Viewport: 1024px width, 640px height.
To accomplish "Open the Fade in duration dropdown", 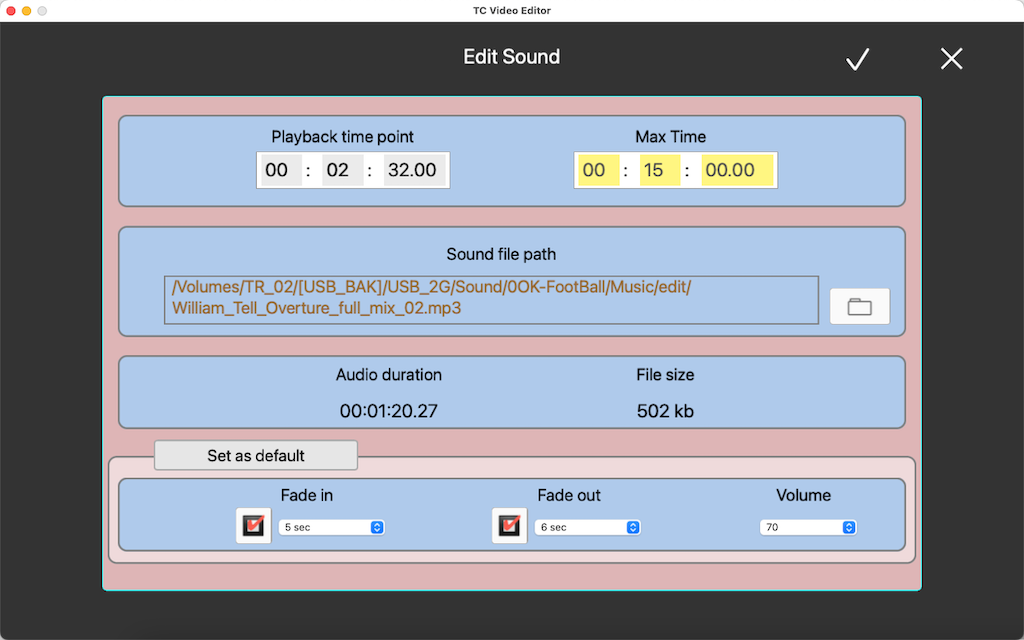I will tap(332, 527).
